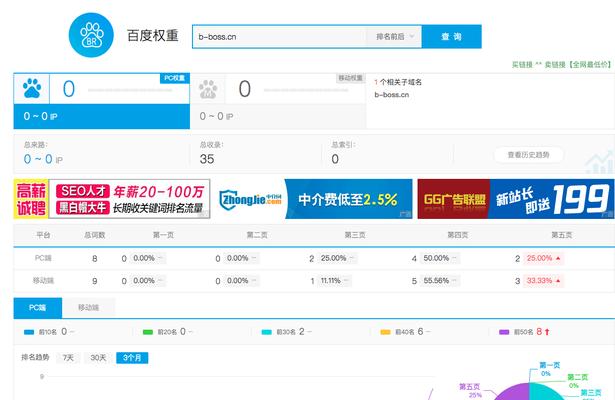The image size is (615, 400).
Task: Open the 买链接 卖链接 ad link
Action: click(x=561, y=65)
